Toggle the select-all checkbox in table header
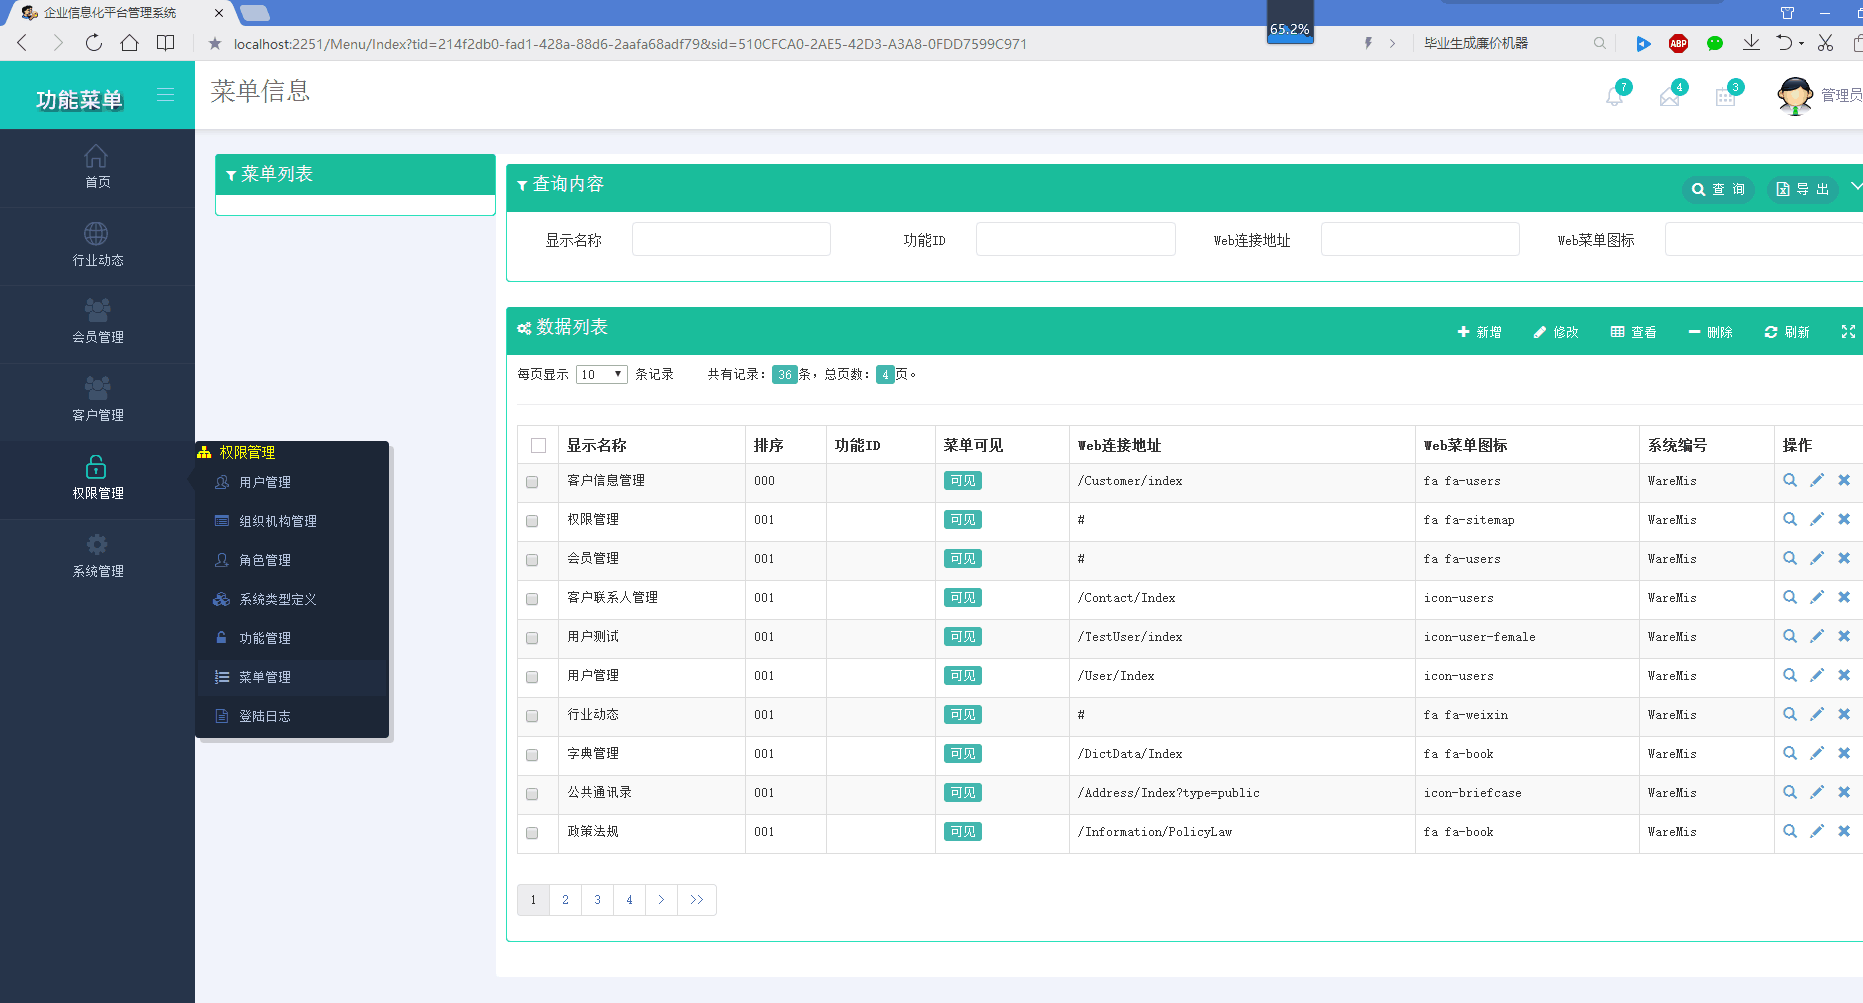 [537, 443]
